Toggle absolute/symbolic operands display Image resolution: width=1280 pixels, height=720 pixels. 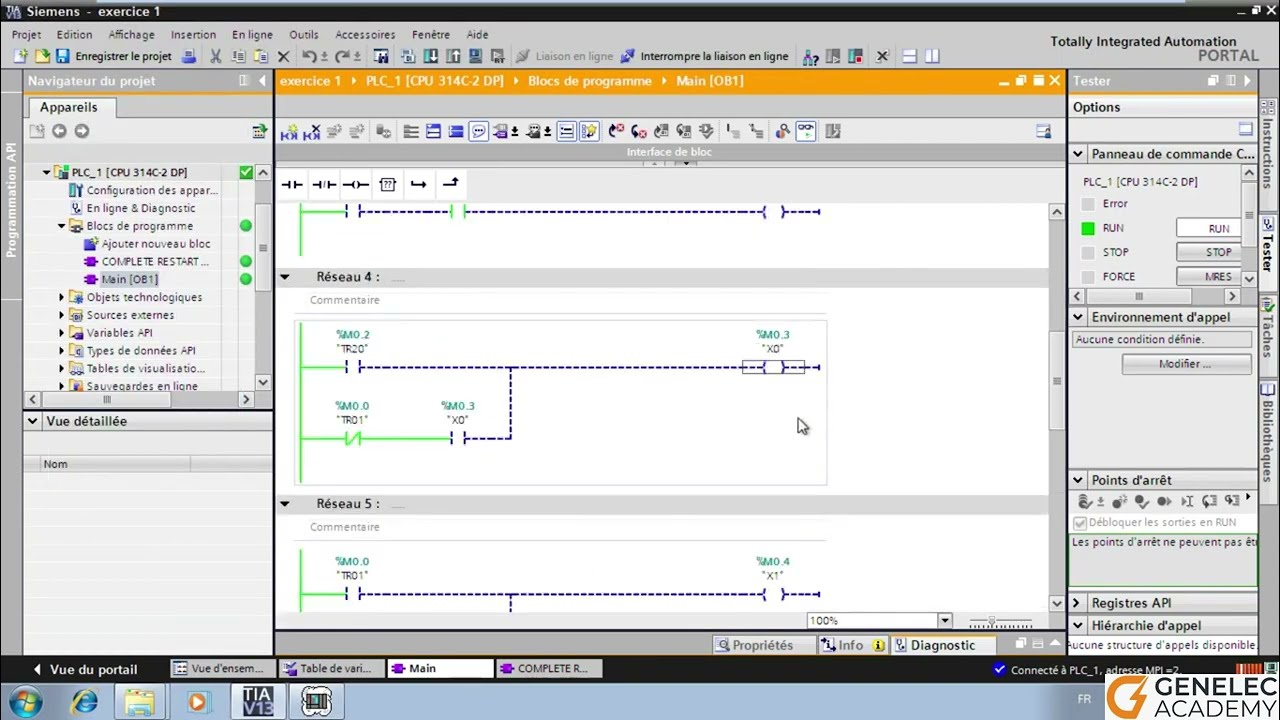pyautogui.click(x=499, y=131)
